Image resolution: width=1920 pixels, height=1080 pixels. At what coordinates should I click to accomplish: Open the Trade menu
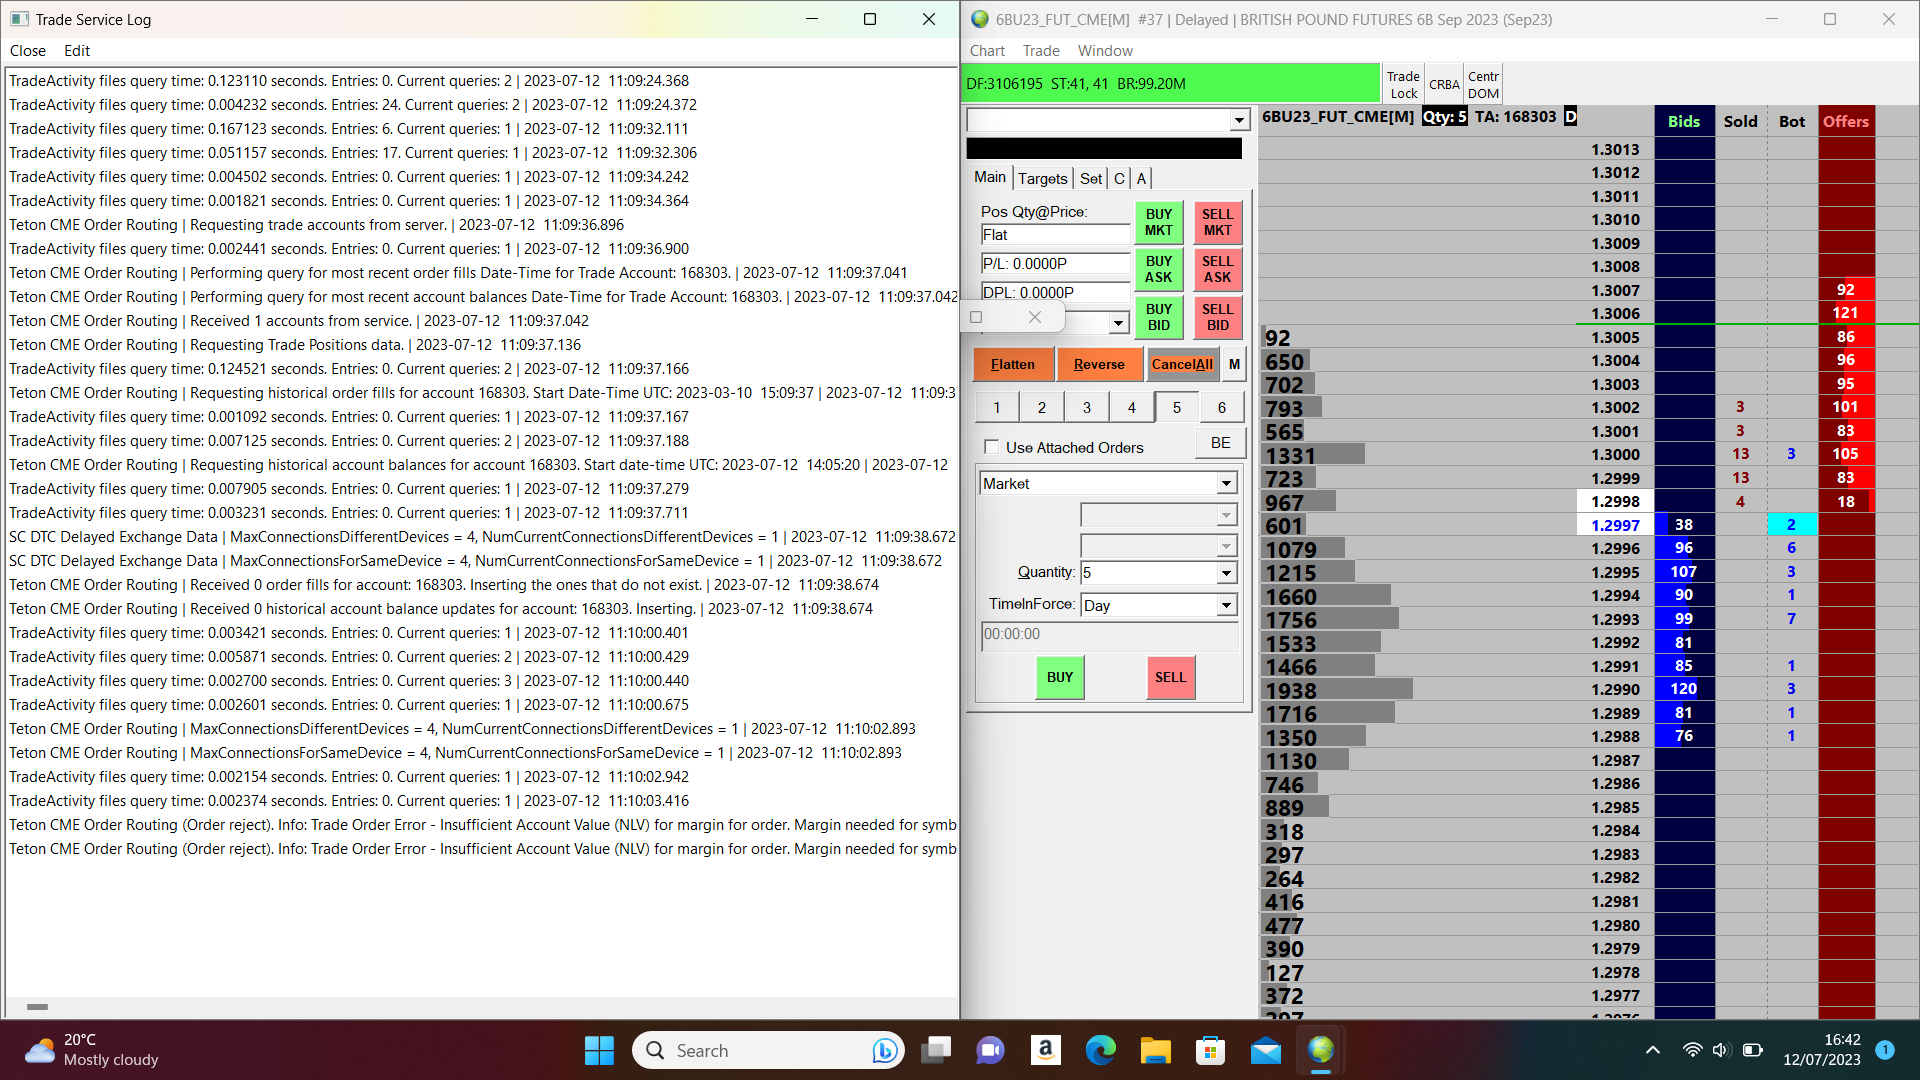coord(1040,51)
